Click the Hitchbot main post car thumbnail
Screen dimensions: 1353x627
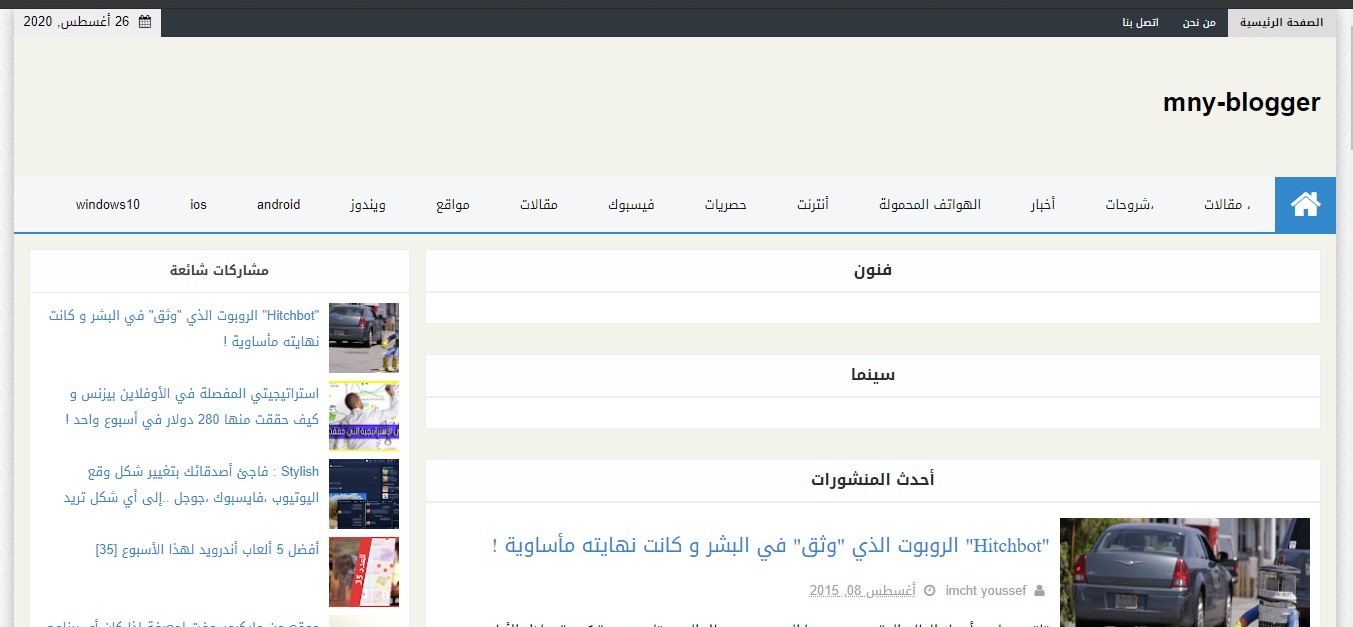point(1185,572)
